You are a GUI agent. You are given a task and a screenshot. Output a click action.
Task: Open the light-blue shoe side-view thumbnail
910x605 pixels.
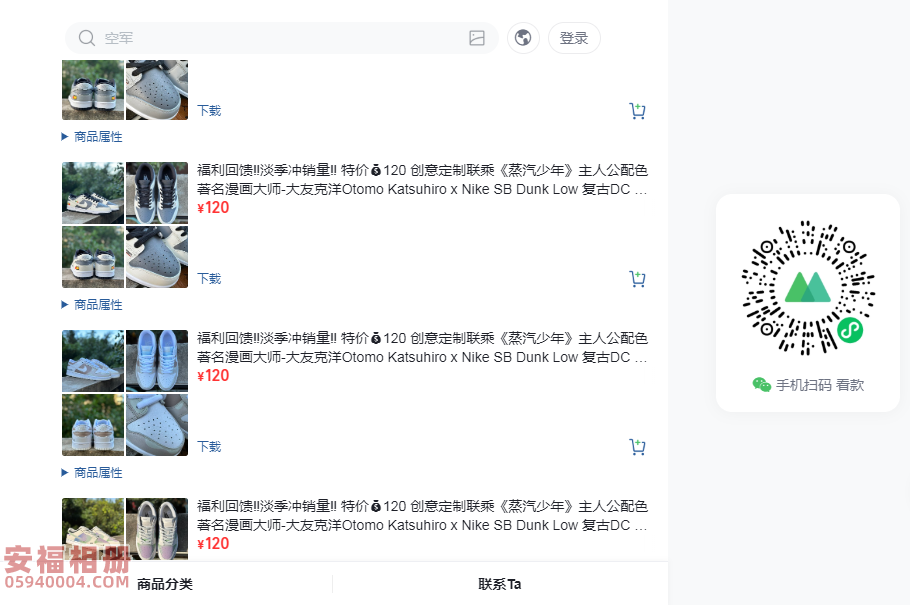click(93, 361)
